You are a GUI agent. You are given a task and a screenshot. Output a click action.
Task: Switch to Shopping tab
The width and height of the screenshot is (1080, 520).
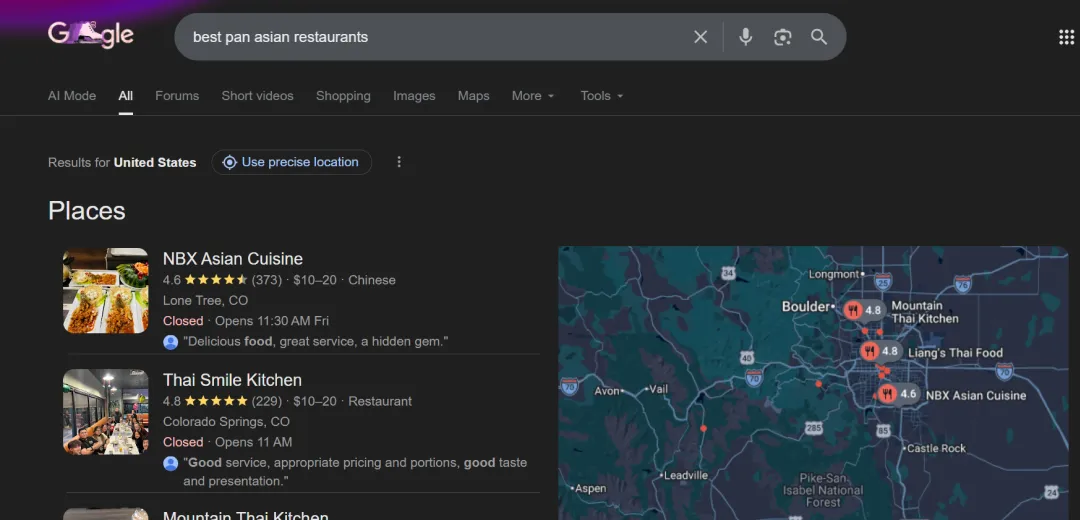click(x=343, y=96)
